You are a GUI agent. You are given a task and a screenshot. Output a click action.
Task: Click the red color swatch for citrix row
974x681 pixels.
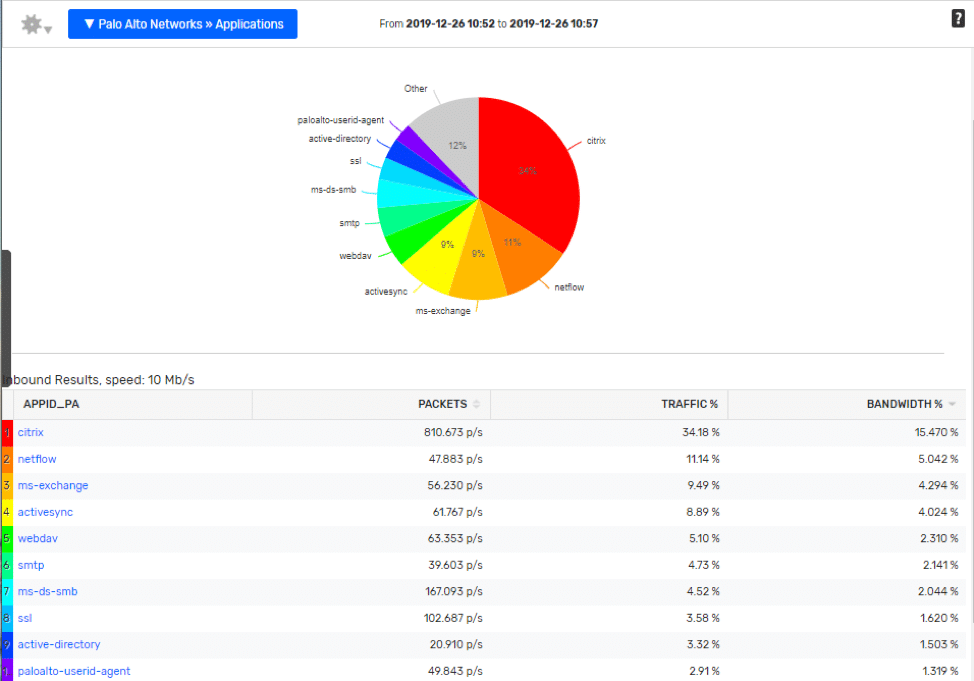point(7,432)
